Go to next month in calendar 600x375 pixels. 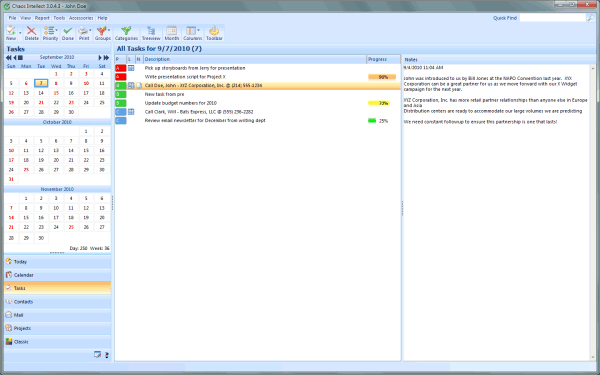[x=100, y=57]
